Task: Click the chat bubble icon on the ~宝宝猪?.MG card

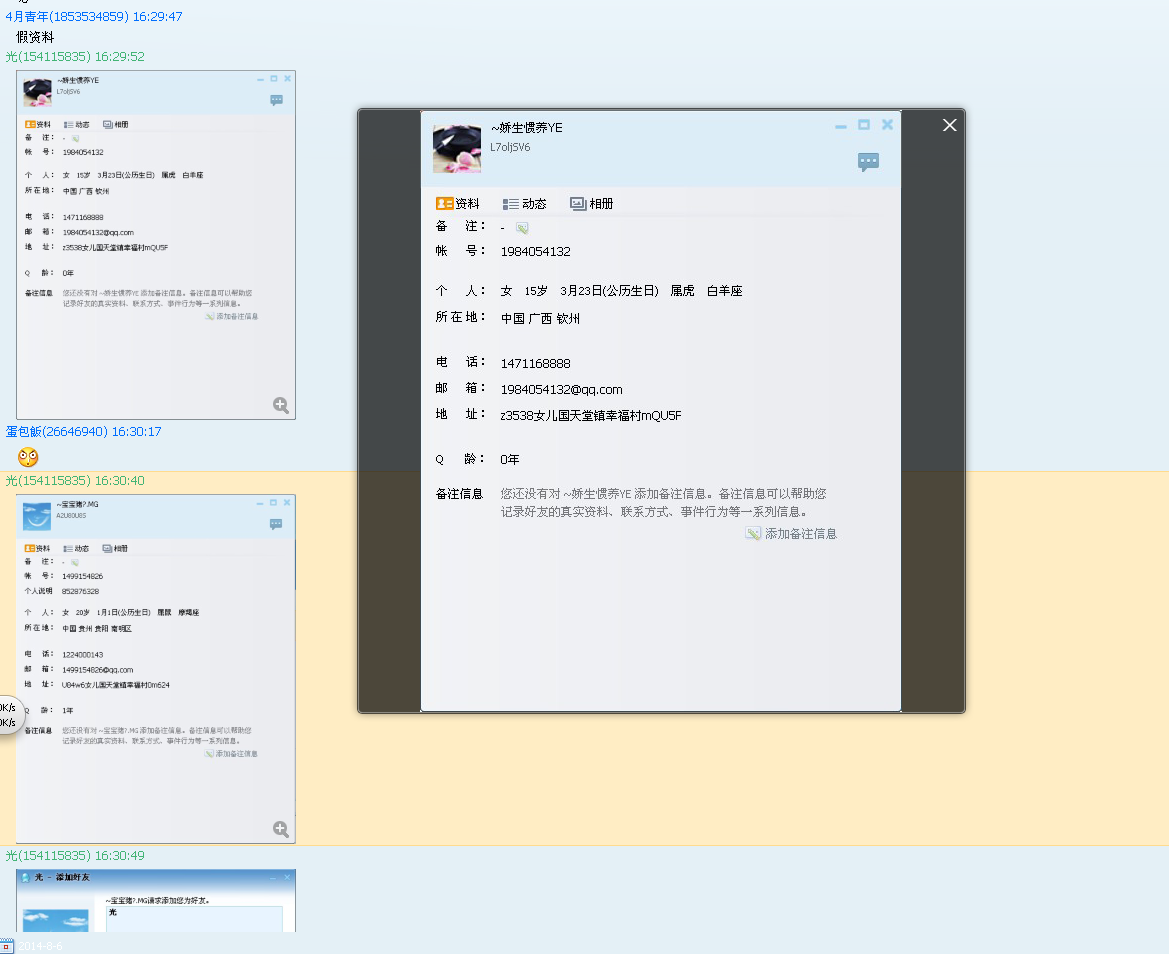Action: (x=276, y=524)
